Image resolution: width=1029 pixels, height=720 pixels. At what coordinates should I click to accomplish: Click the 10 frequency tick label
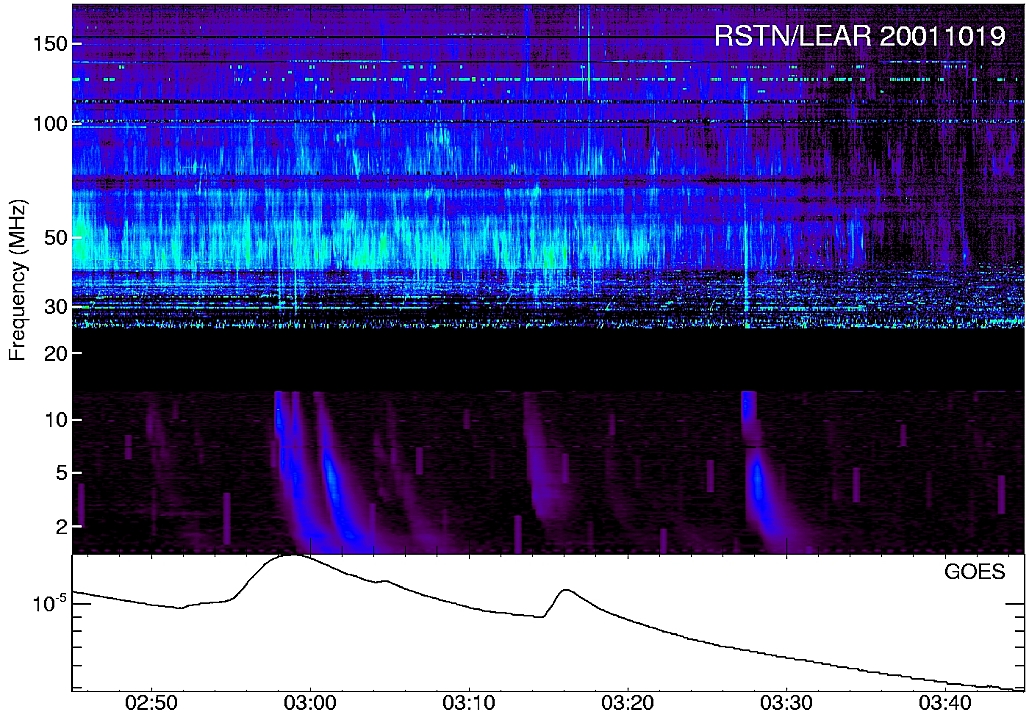click(56, 420)
